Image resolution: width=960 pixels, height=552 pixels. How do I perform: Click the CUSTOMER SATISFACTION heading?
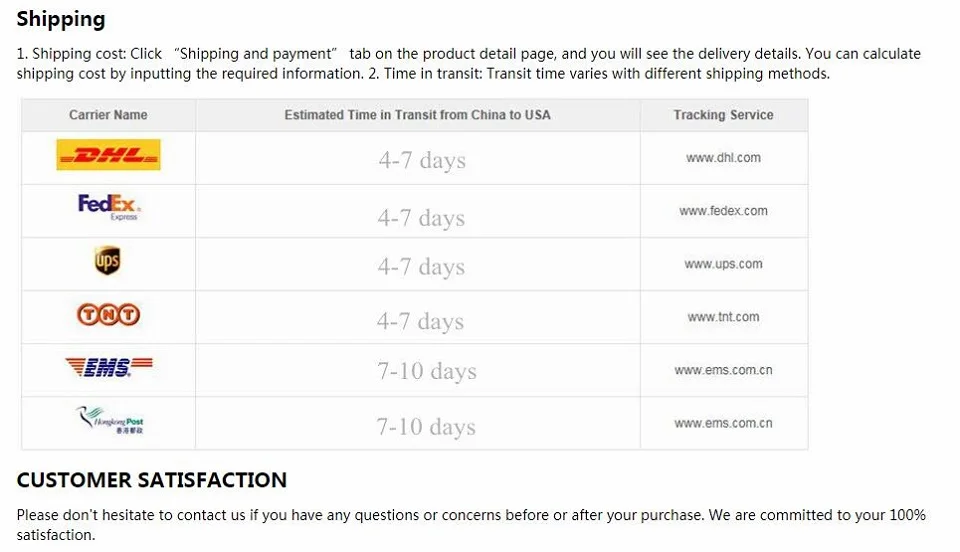152,480
